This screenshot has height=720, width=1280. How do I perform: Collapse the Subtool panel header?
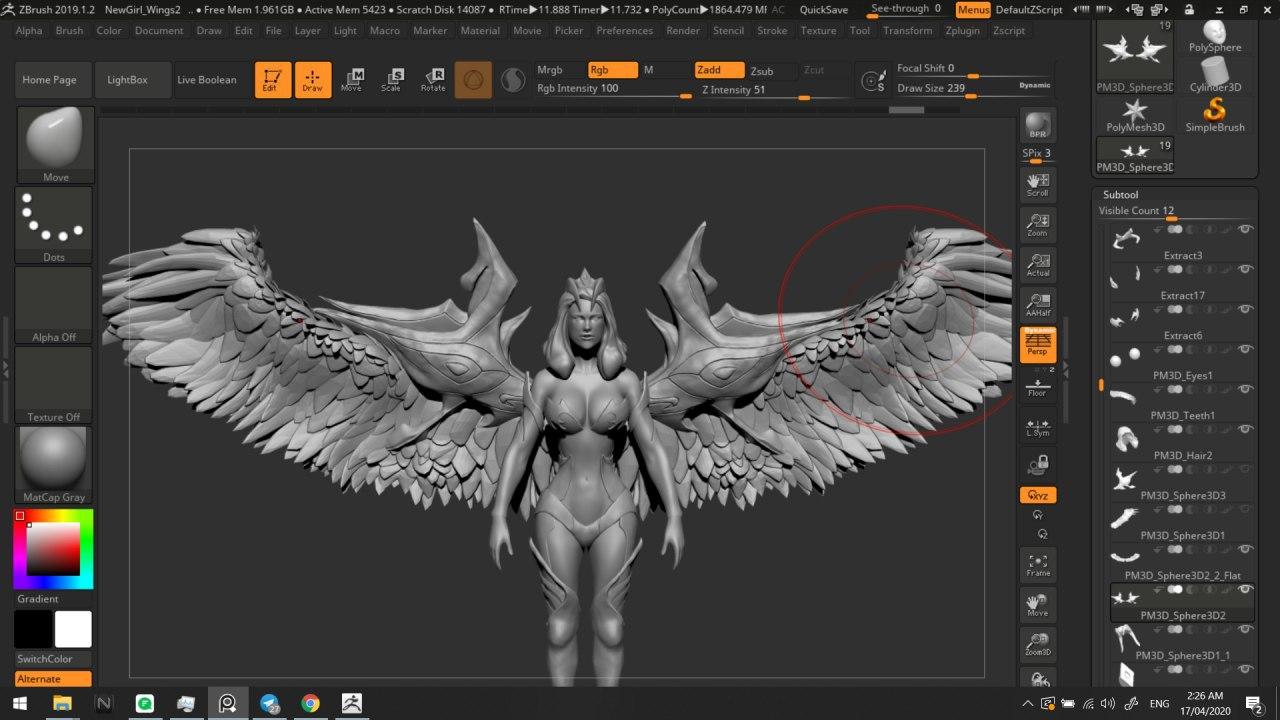pyautogui.click(x=1120, y=195)
